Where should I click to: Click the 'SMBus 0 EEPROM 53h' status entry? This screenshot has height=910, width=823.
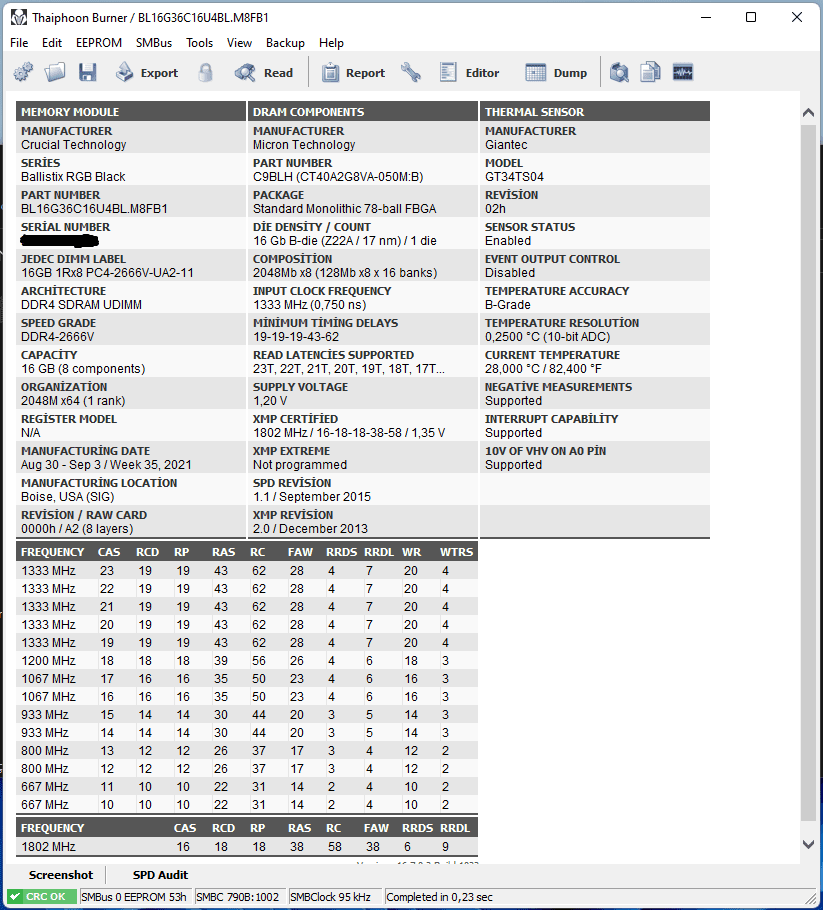pos(134,897)
